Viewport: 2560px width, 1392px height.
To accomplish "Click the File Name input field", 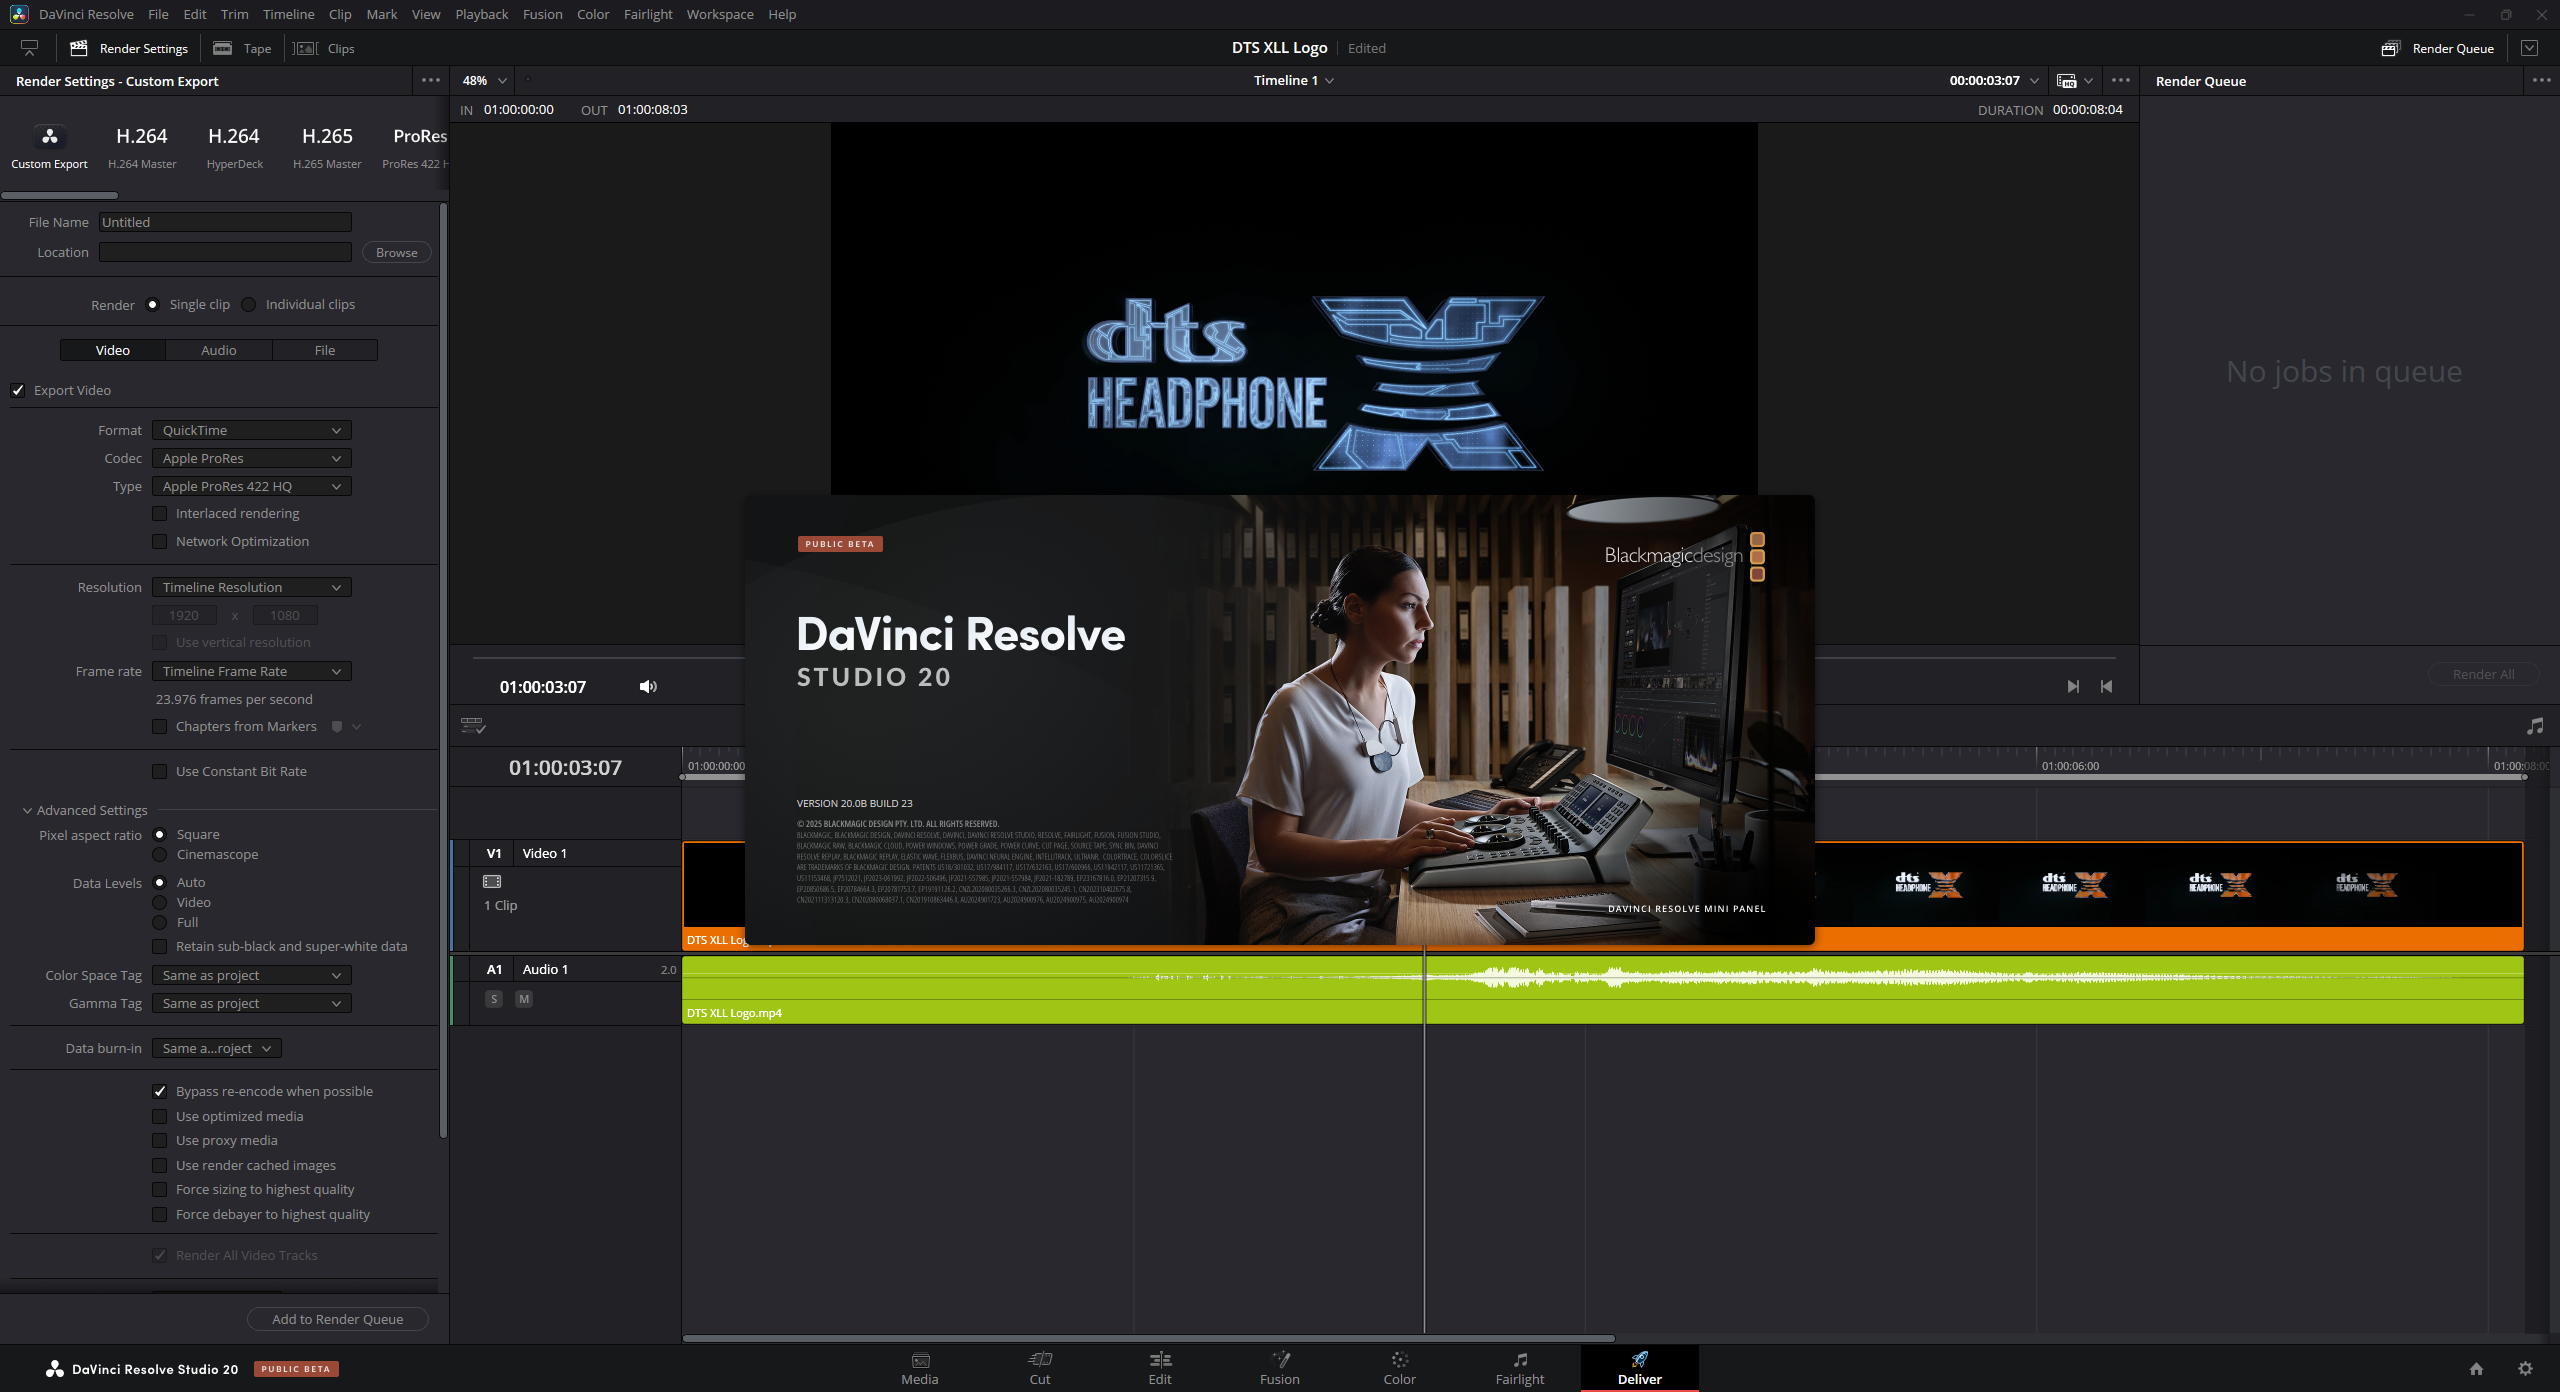I will 225,222.
